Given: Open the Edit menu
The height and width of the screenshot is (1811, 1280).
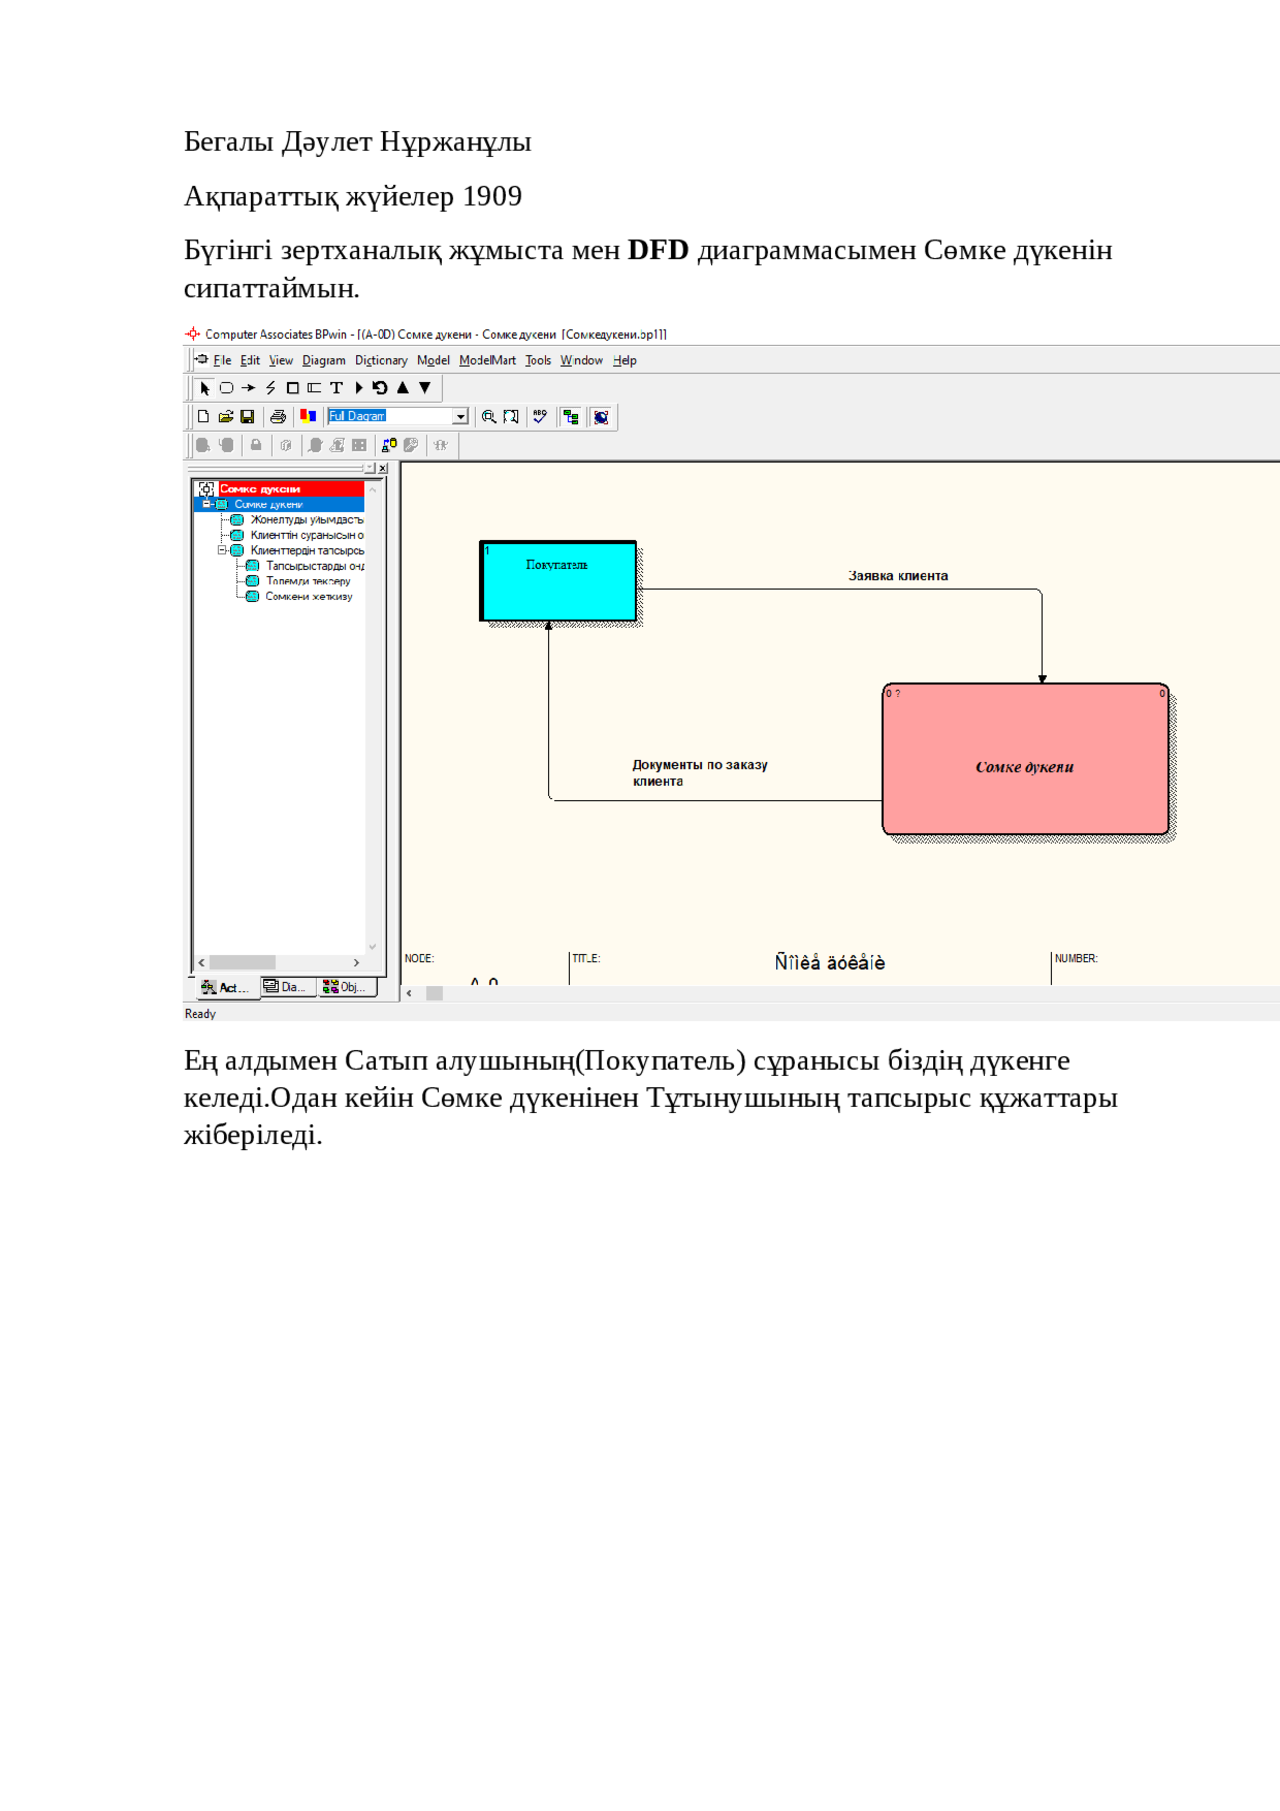Looking at the screenshot, I should pos(250,361).
